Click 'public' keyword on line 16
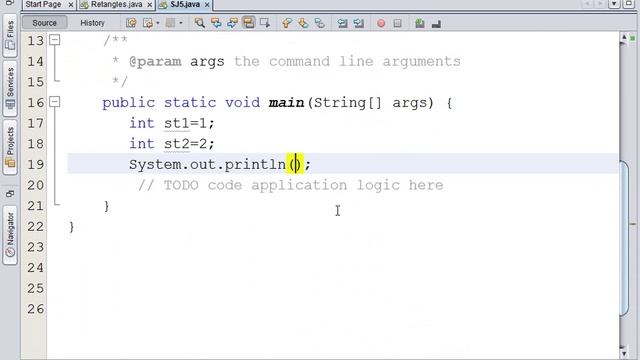 coord(129,102)
